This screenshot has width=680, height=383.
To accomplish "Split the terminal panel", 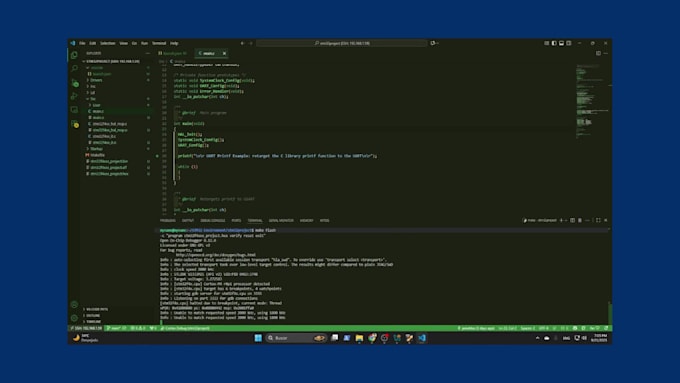I will coord(572,220).
